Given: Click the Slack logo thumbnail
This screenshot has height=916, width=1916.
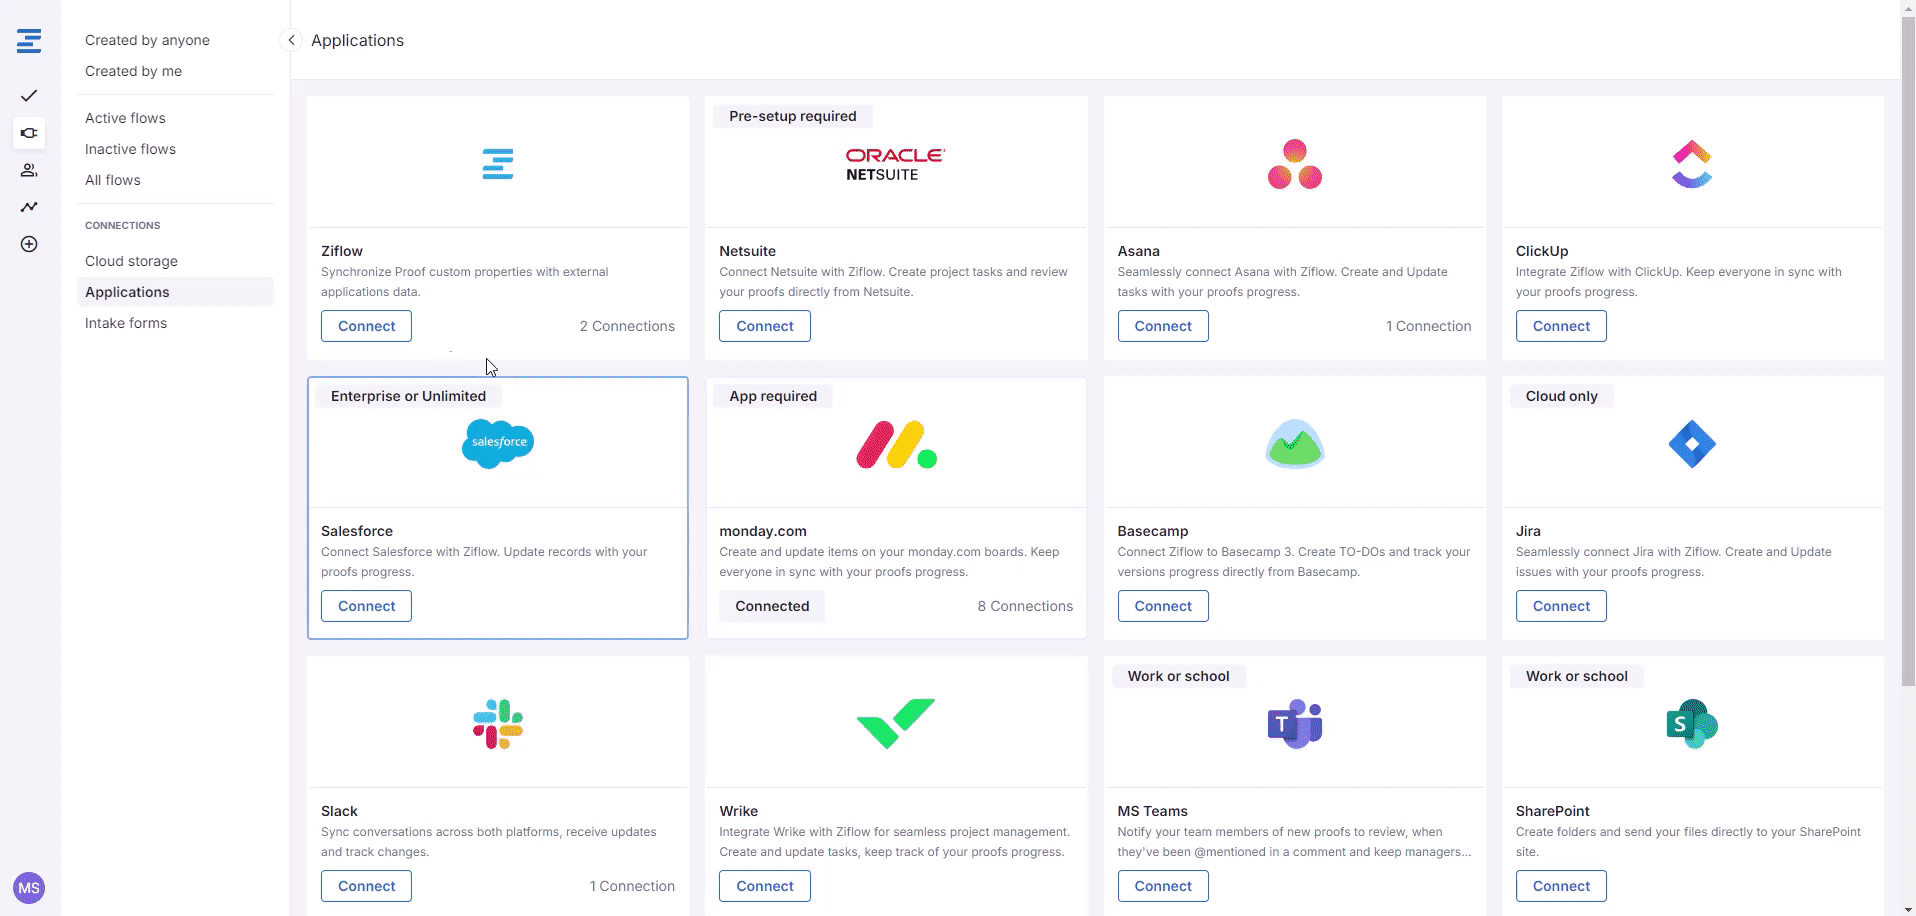Looking at the screenshot, I should 498,724.
